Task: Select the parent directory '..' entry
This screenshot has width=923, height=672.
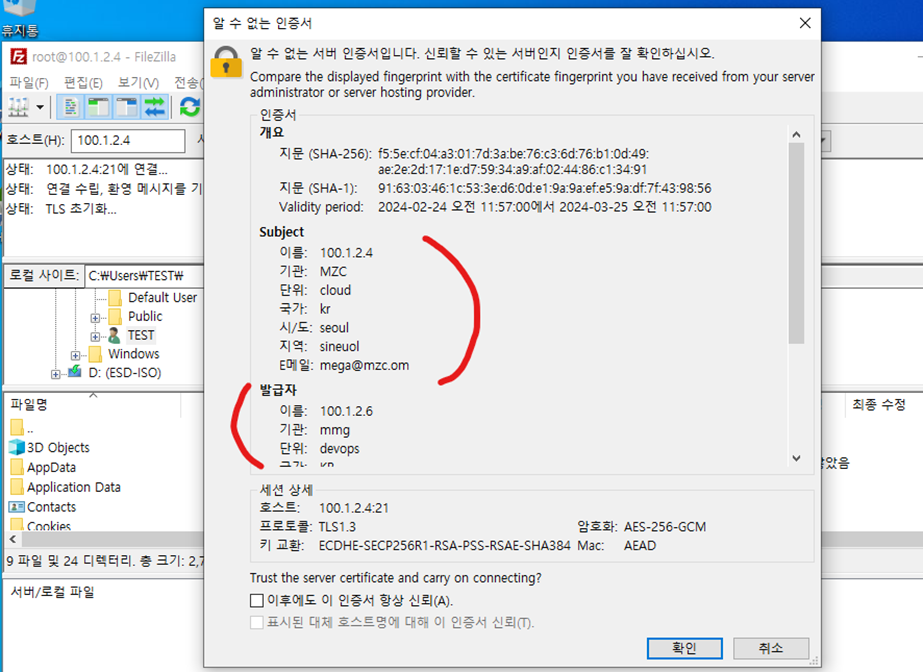Action: click(30, 428)
